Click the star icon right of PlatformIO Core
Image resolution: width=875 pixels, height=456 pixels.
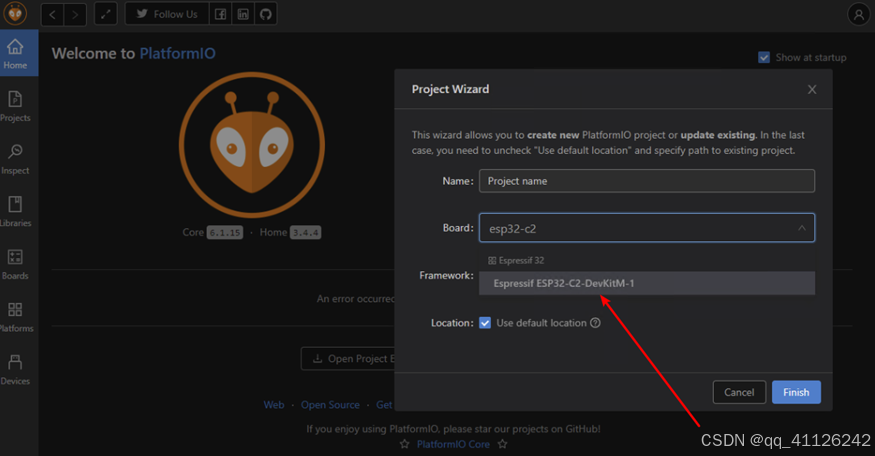click(x=503, y=444)
